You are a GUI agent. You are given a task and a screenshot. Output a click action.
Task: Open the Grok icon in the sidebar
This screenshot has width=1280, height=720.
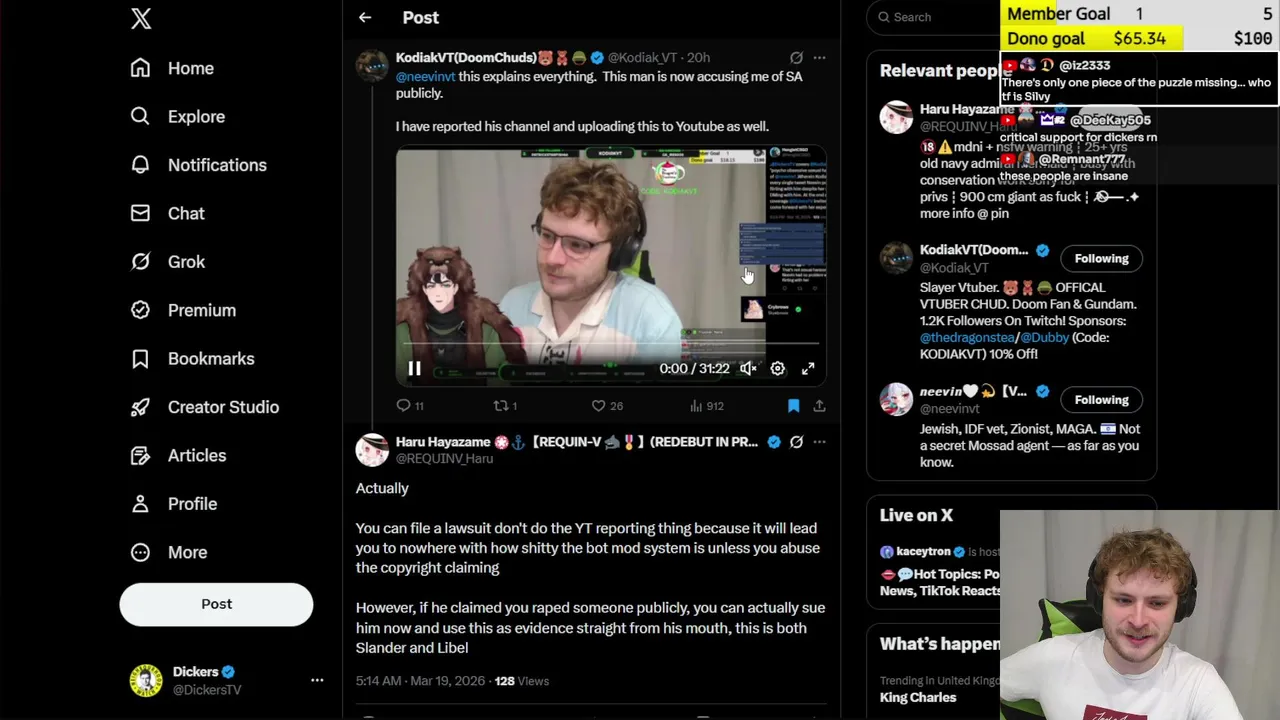(x=141, y=261)
